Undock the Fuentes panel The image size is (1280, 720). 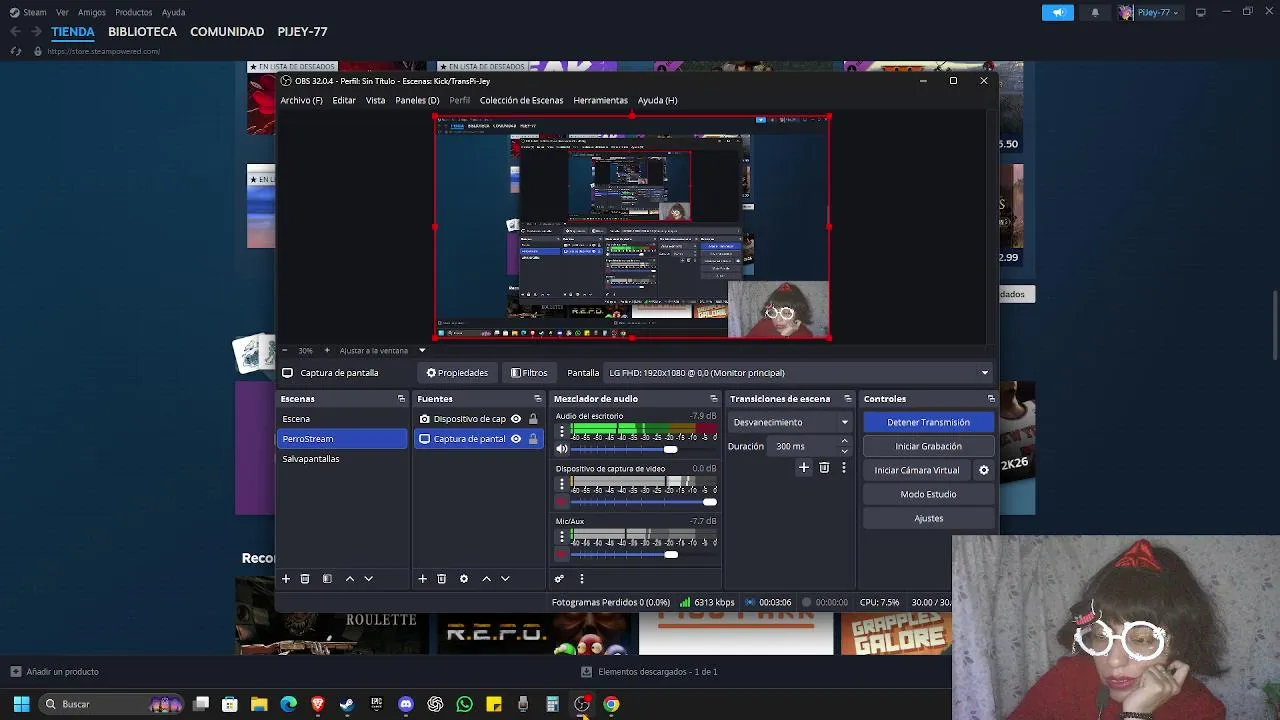click(537, 399)
